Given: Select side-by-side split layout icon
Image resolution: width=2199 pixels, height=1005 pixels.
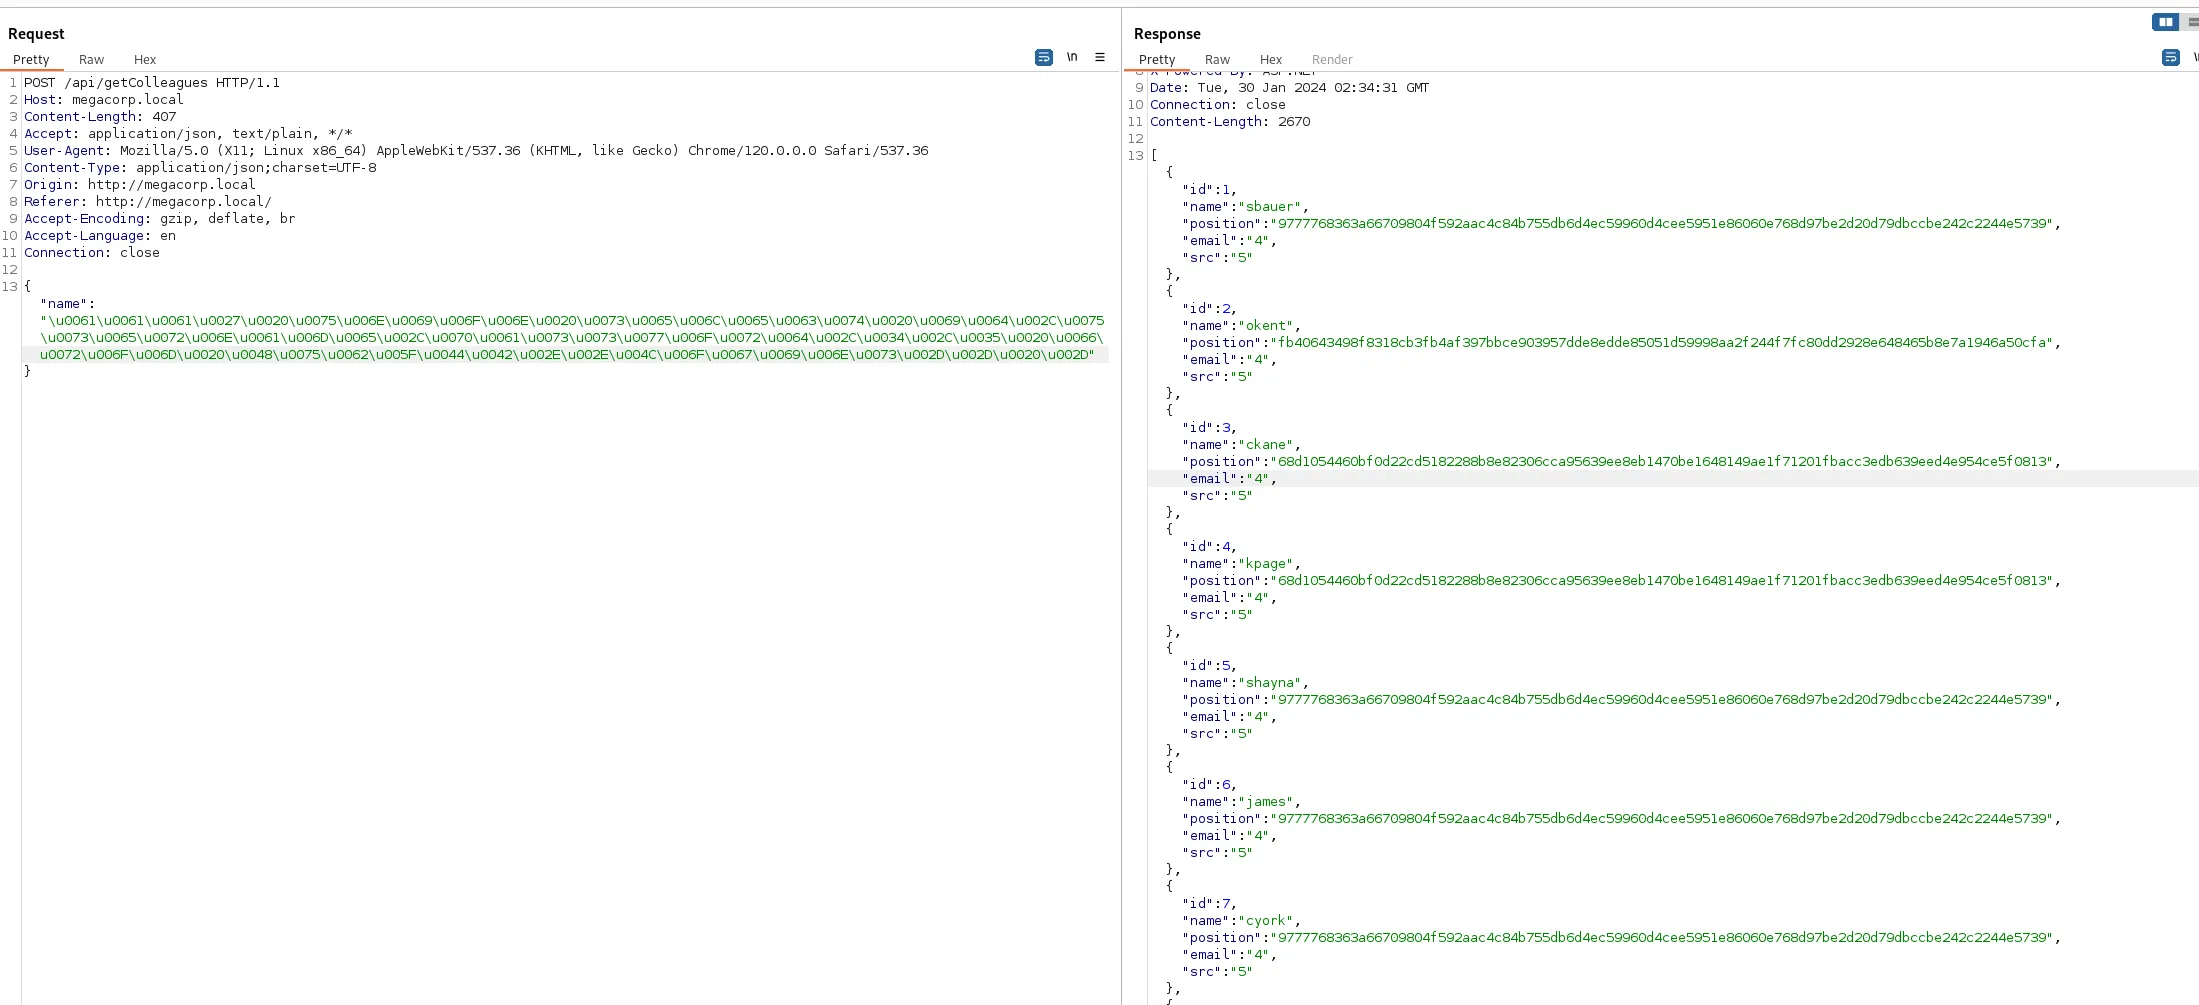Looking at the screenshot, I should tap(2165, 22).
